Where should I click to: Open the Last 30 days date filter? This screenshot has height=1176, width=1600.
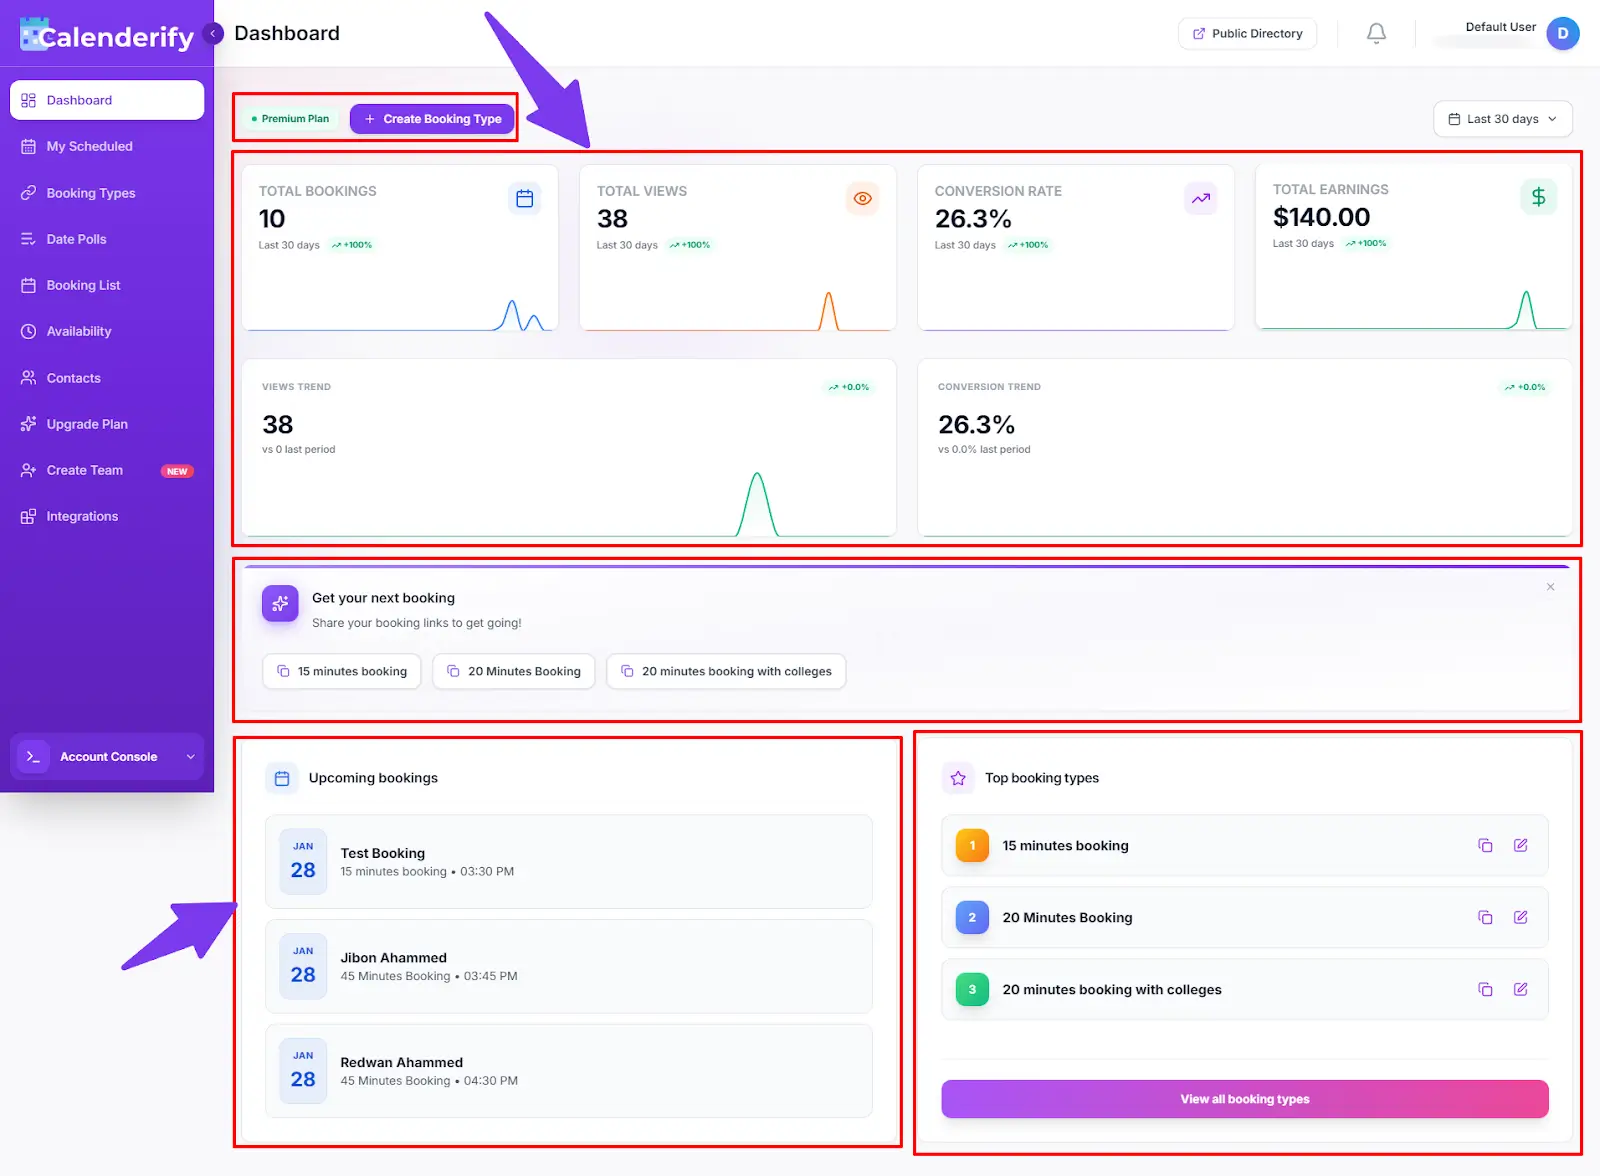click(1502, 118)
